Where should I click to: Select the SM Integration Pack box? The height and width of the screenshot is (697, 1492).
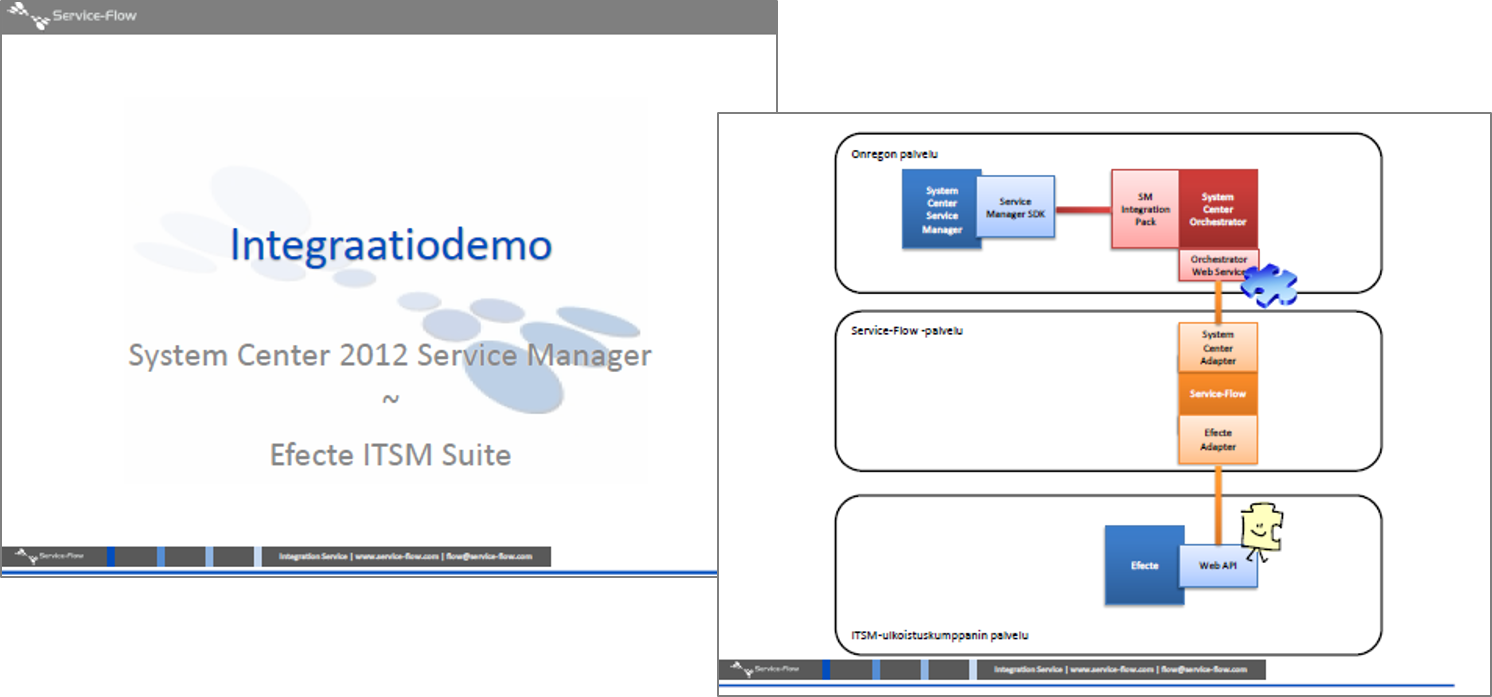coord(1145,209)
